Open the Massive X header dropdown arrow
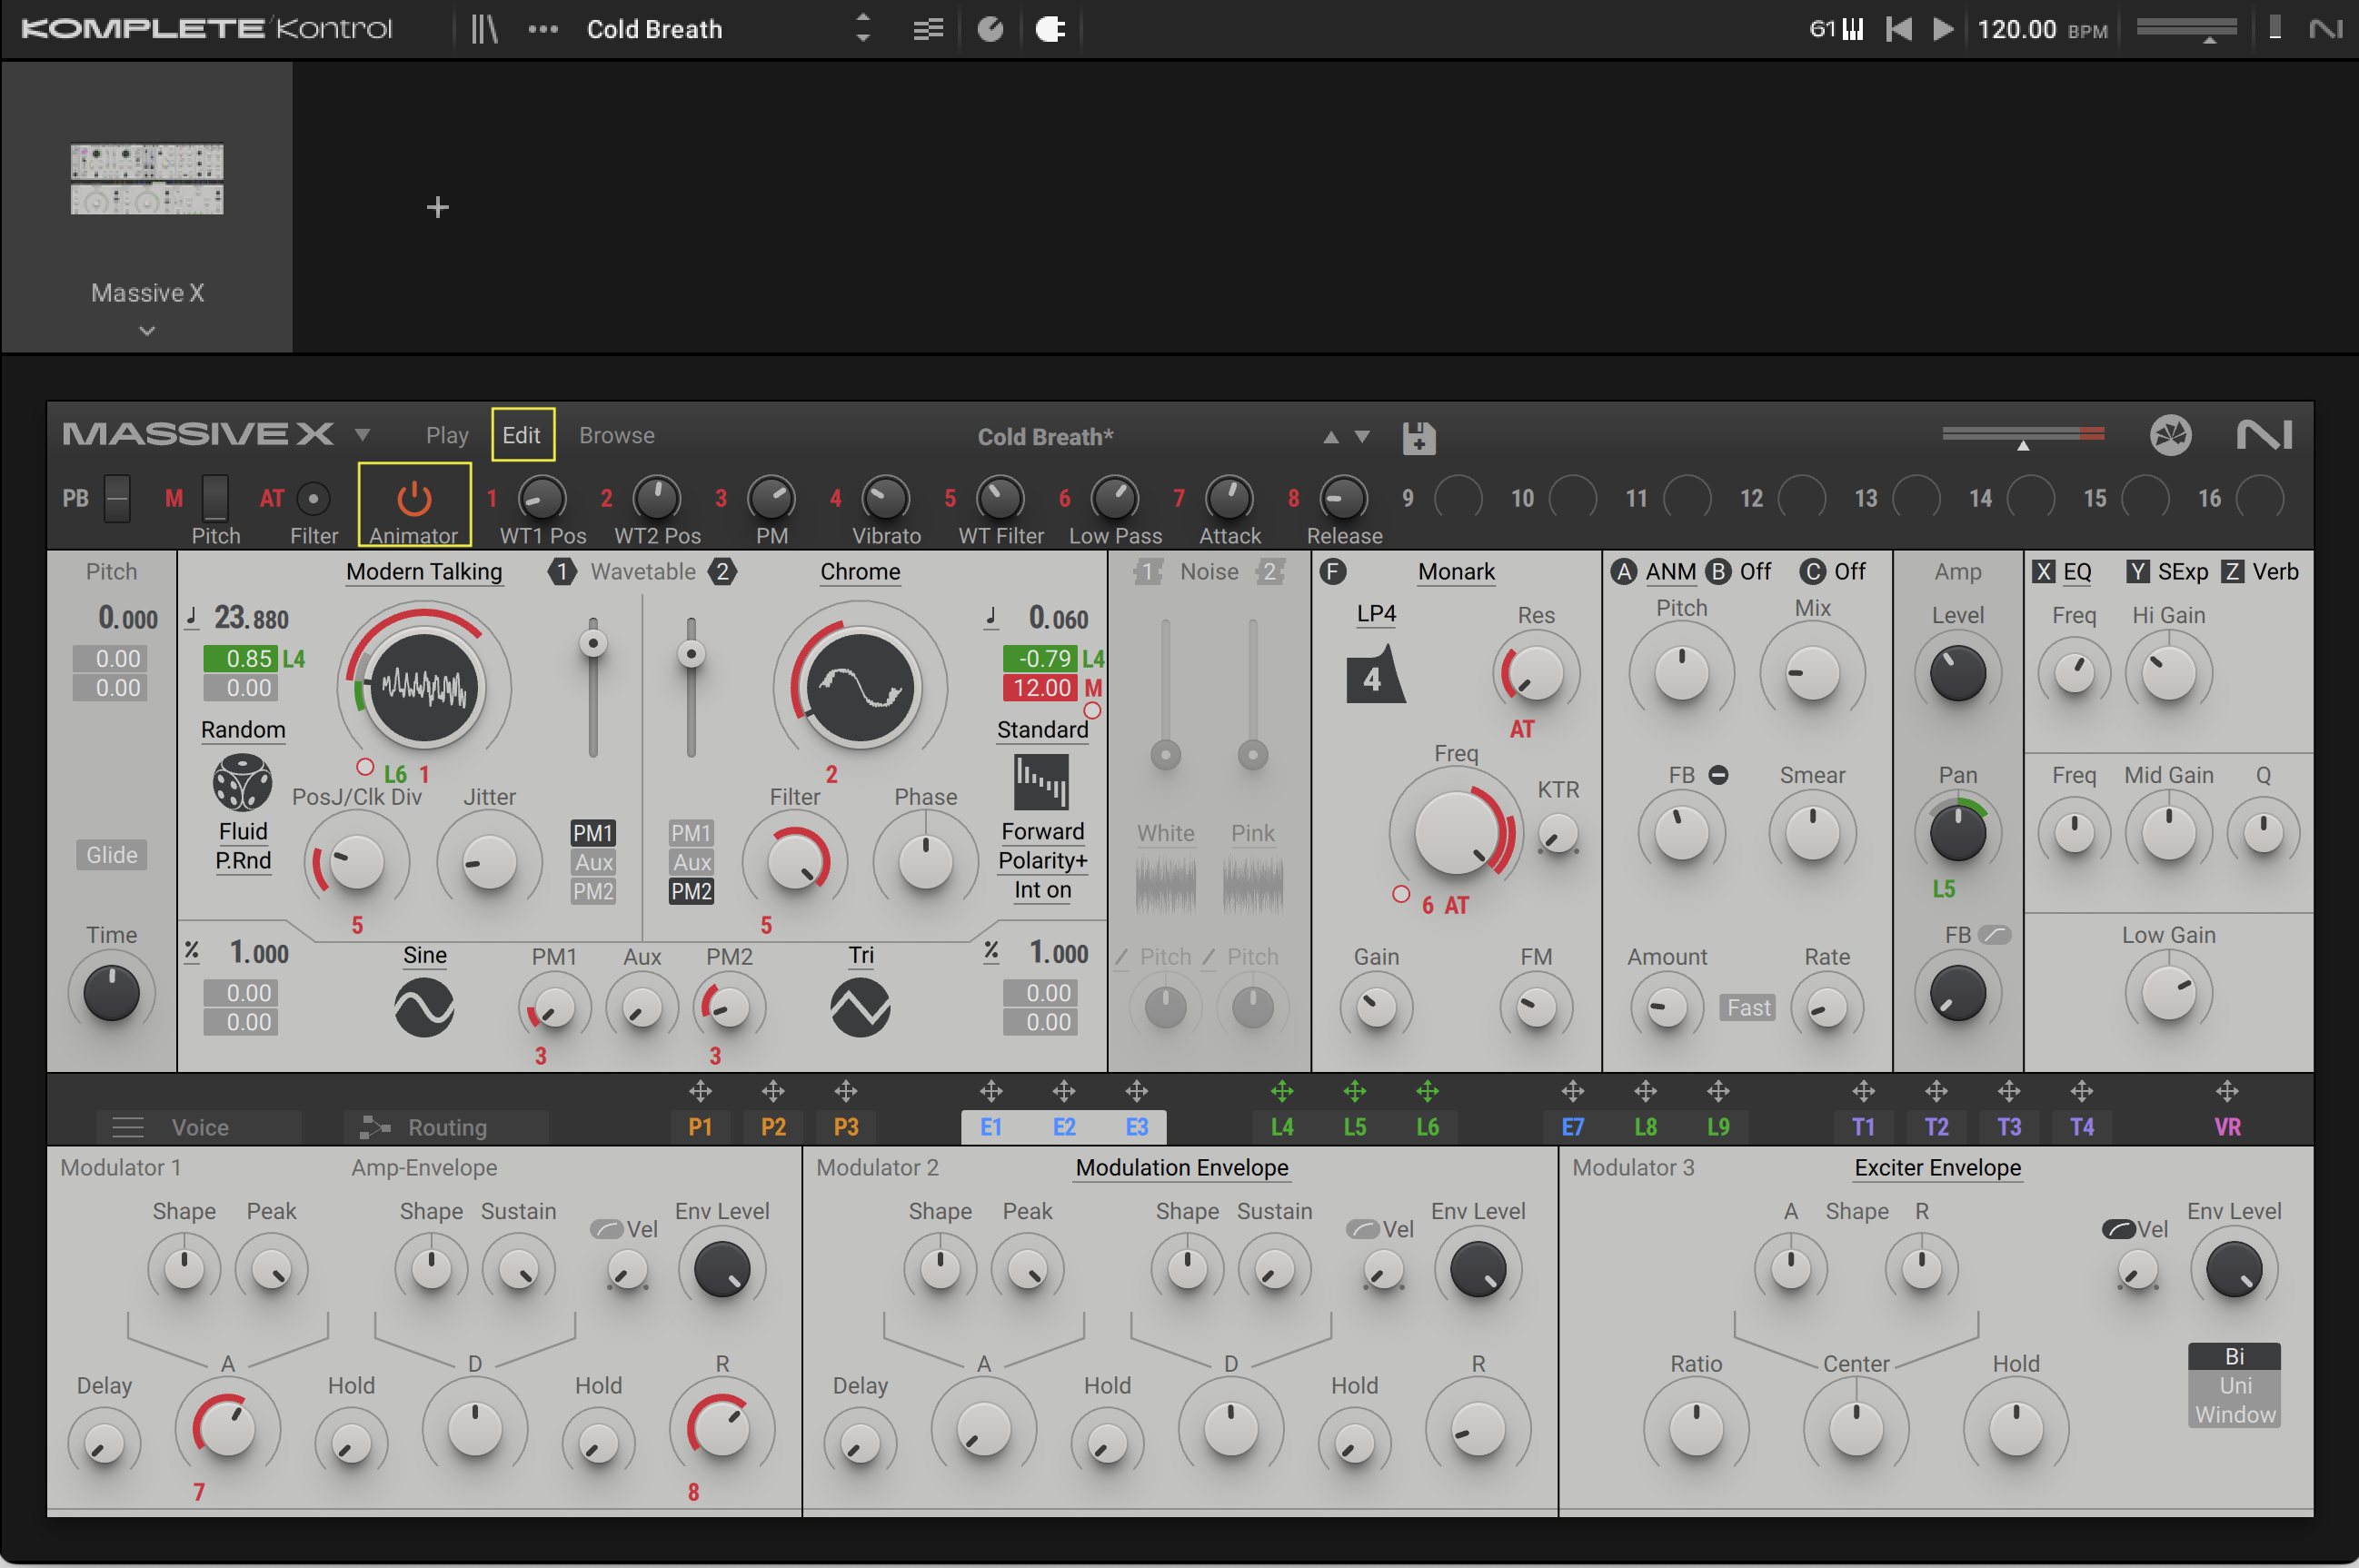The image size is (2359, 1568). [x=362, y=435]
